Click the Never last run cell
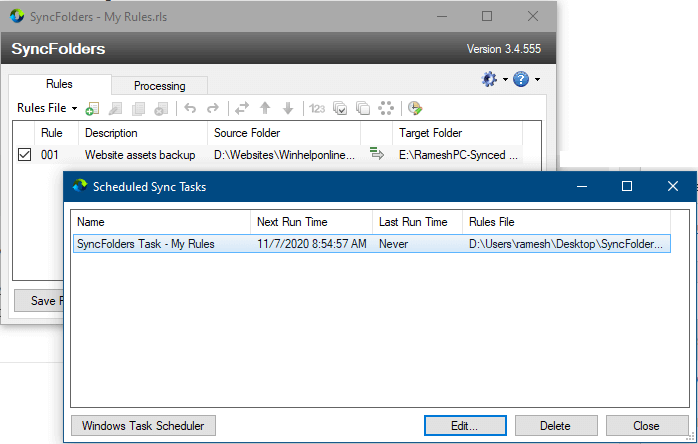698x444 pixels. click(x=394, y=244)
